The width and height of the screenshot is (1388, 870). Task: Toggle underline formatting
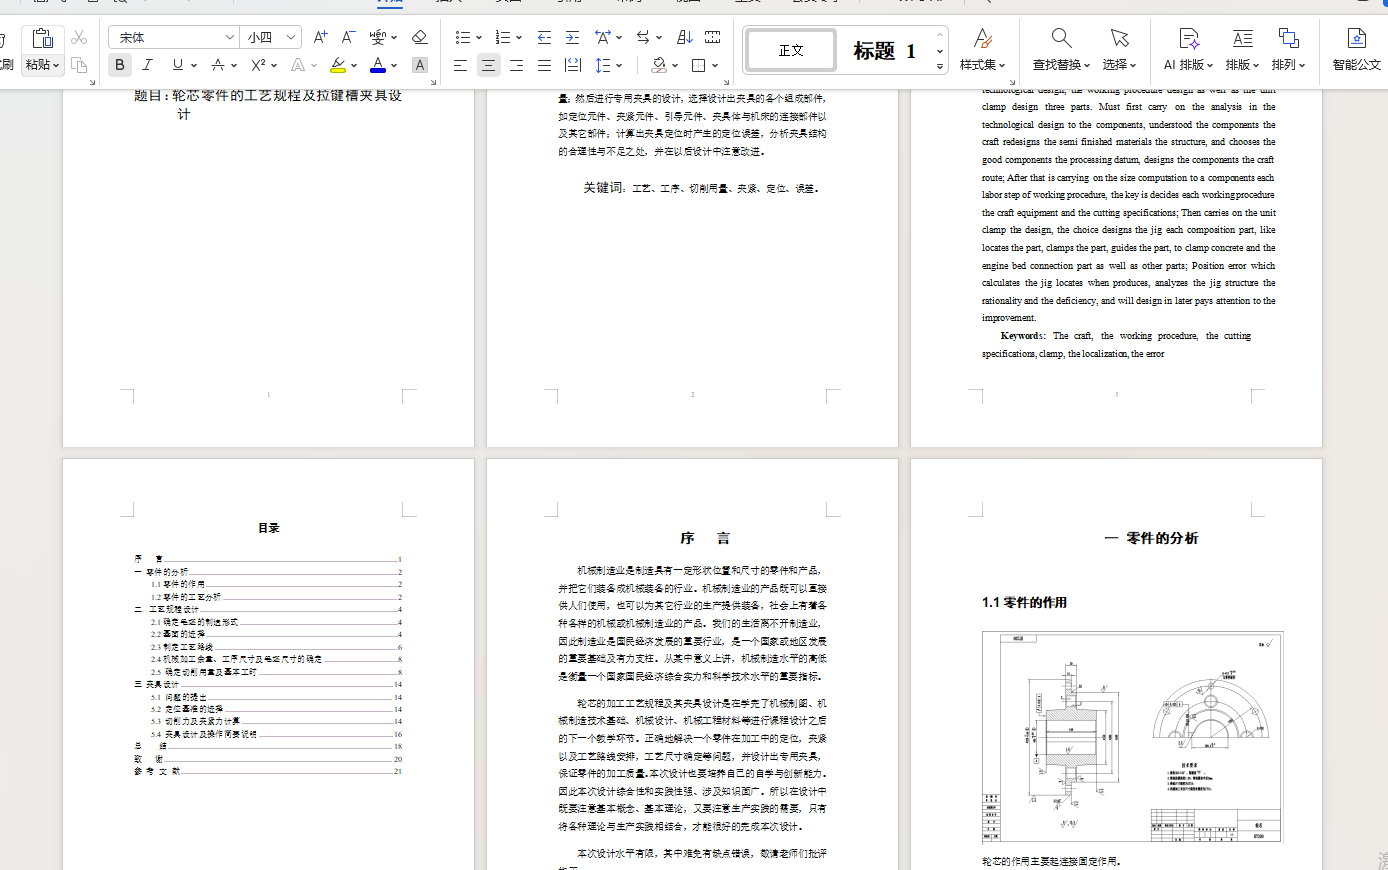pos(177,65)
